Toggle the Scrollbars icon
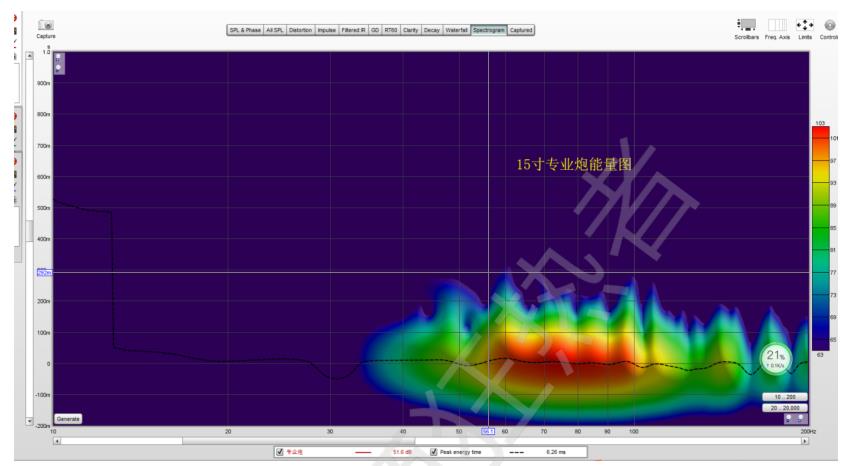Screen dimensions: 848x466 pyautogui.click(x=746, y=25)
